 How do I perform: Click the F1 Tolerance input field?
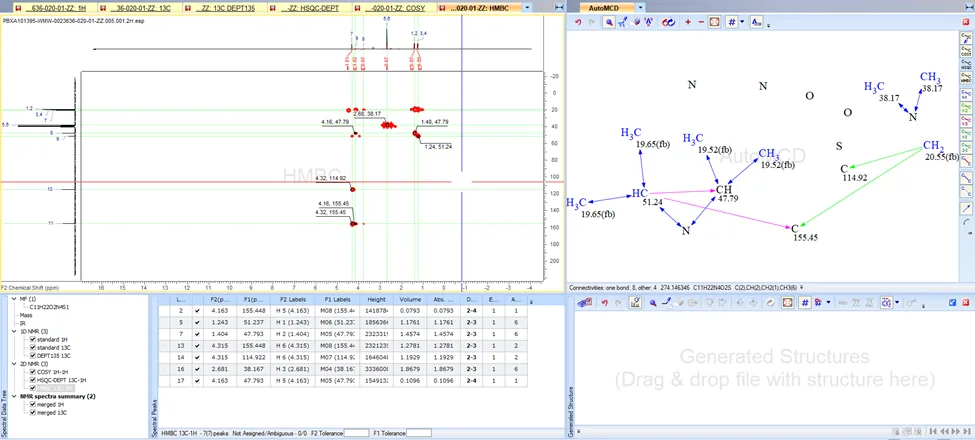point(418,433)
